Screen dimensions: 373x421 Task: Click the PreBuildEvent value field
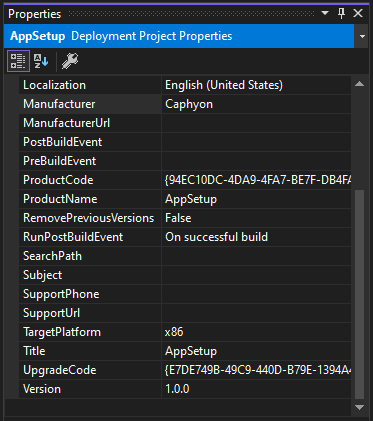(256, 161)
